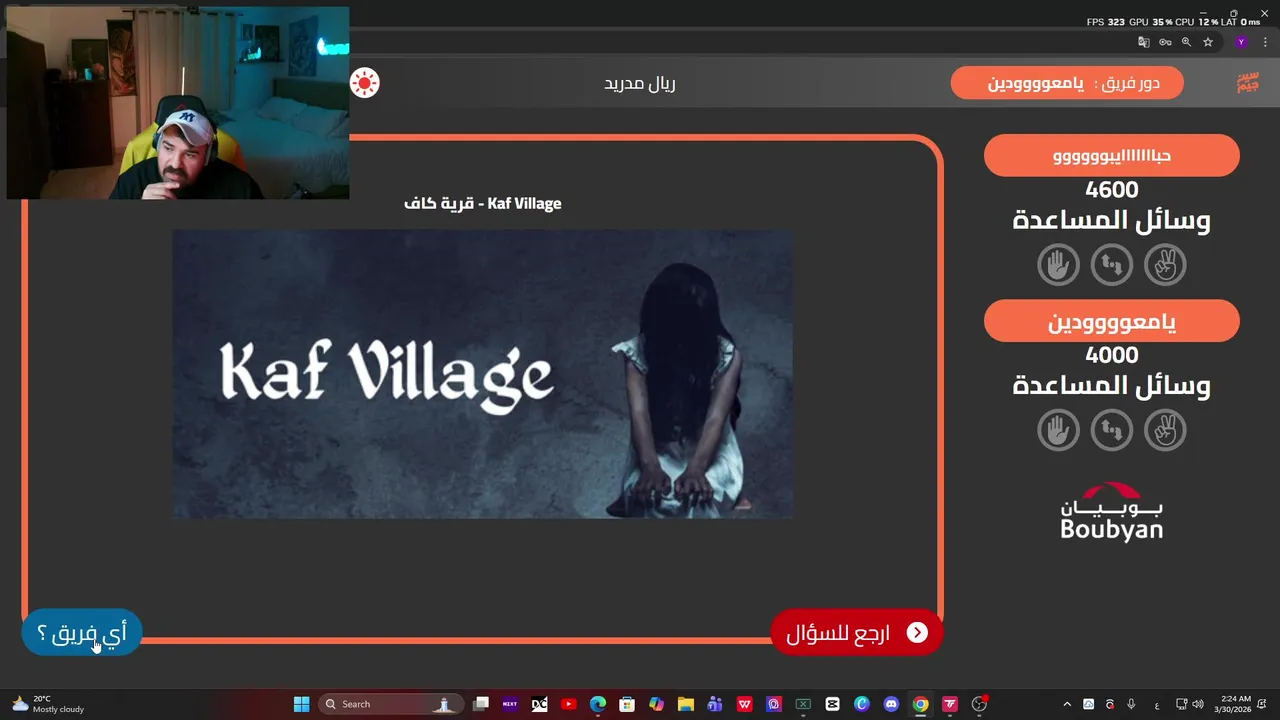The height and width of the screenshot is (720, 1280).
Task: Open Canva from the taskbar
Action: [x=862, y=704]
